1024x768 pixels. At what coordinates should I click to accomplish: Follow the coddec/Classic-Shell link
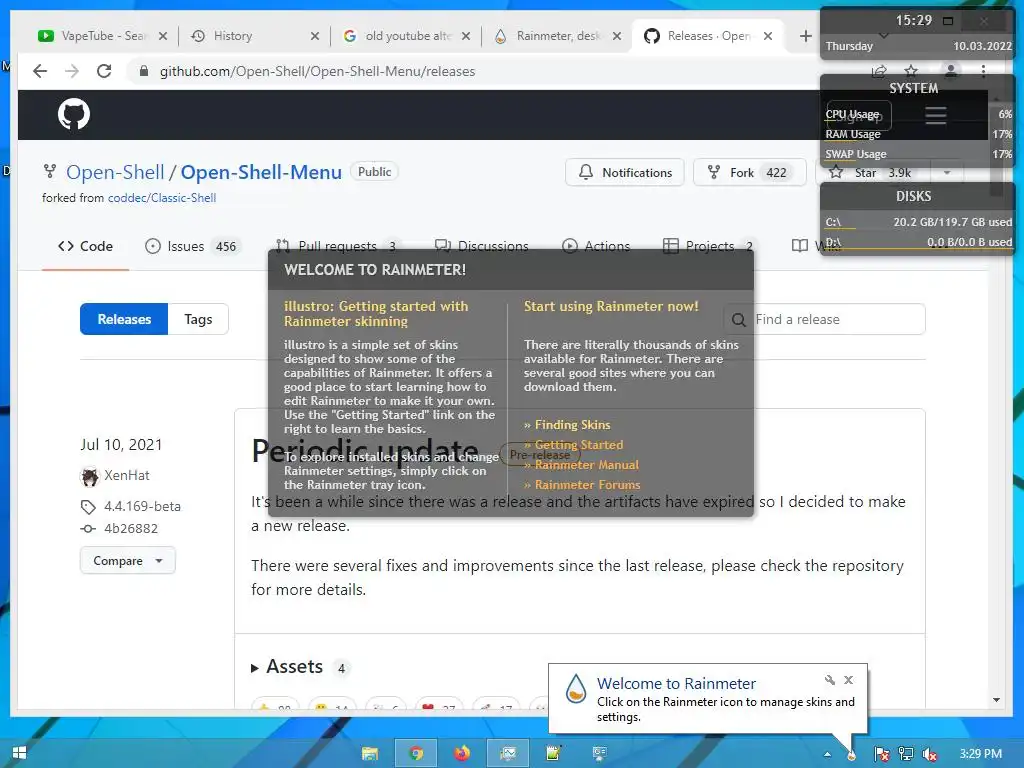click(162, 198)
